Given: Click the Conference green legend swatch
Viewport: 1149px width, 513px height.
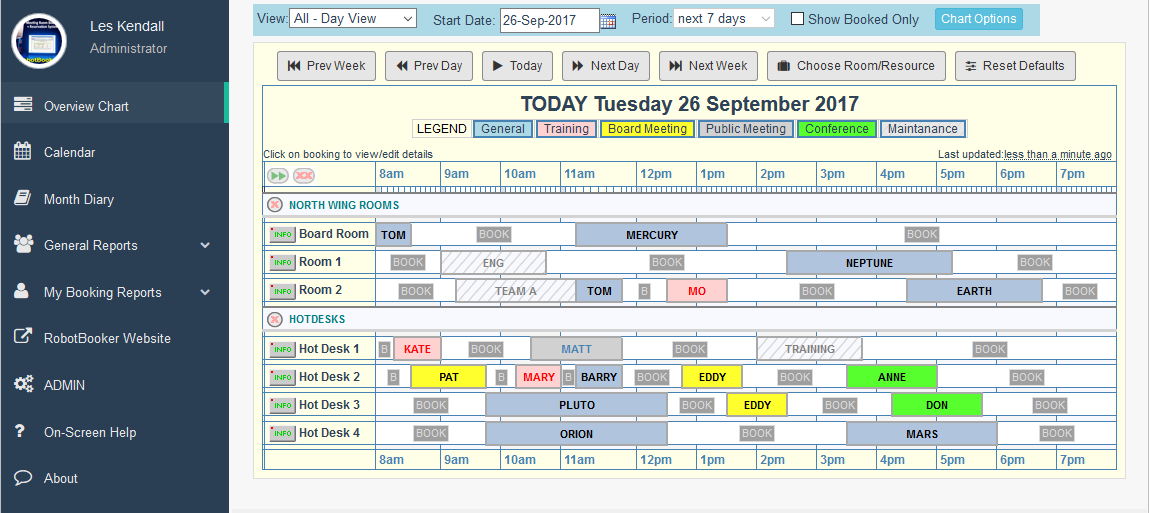Looking at the screenshot, I should coord(837,129).
